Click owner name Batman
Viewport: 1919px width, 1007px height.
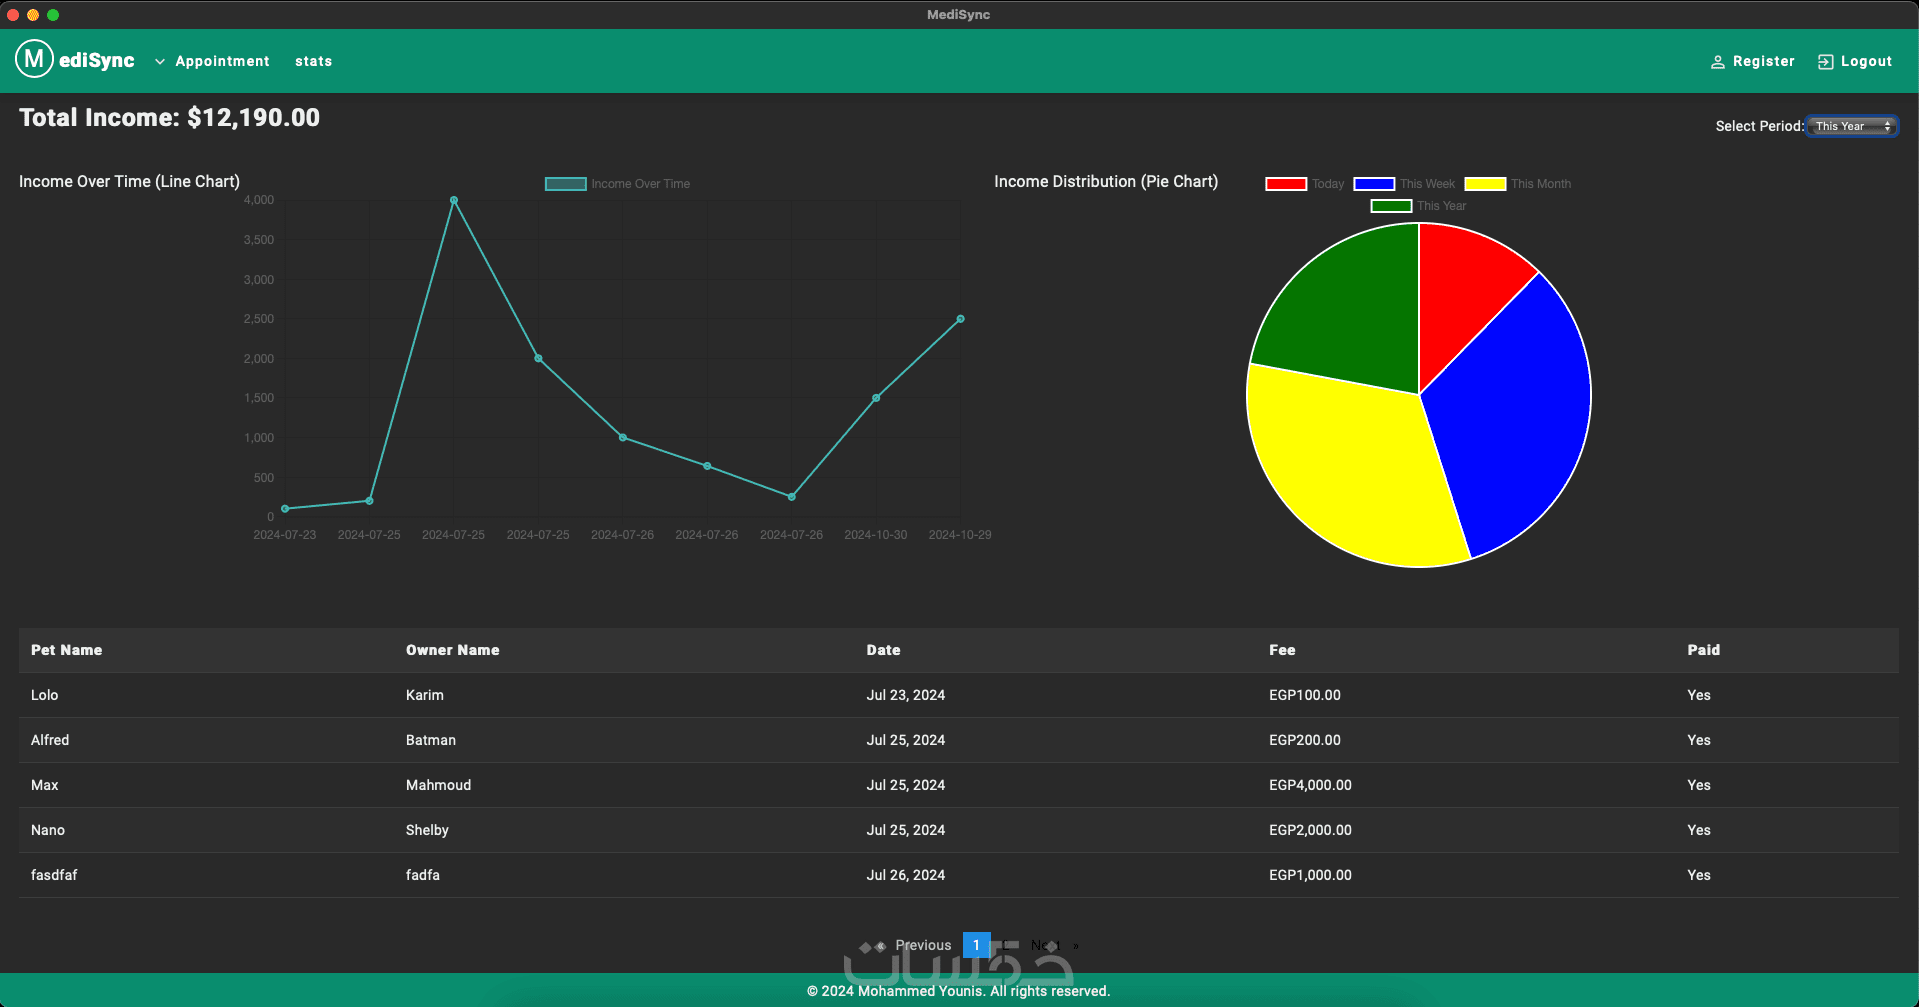tap(430, 740)
